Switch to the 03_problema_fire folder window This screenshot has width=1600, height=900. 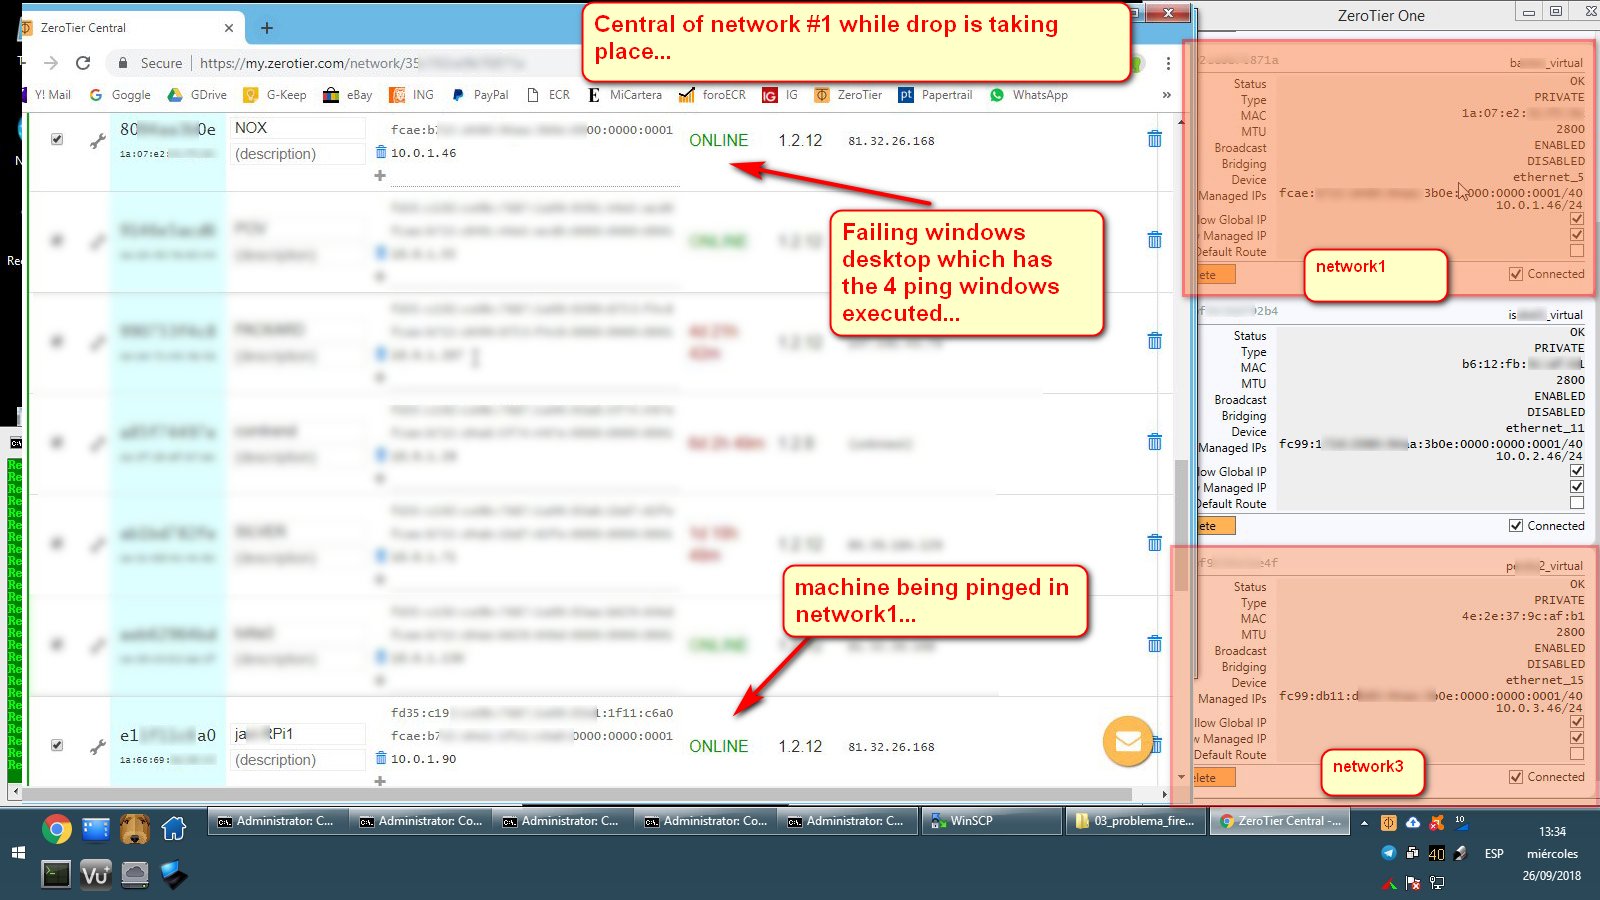tap(1134, 821)
